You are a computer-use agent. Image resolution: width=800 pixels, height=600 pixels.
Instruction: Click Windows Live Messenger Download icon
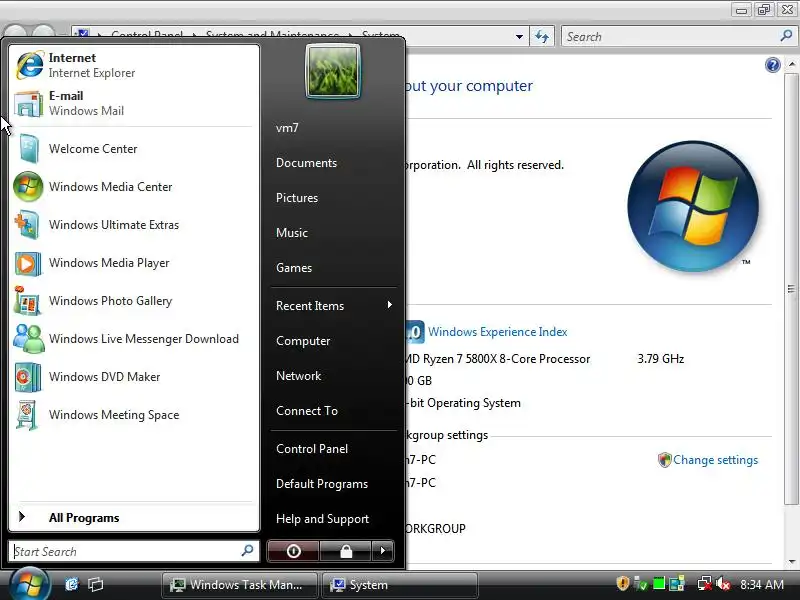(x=29, y=339)
